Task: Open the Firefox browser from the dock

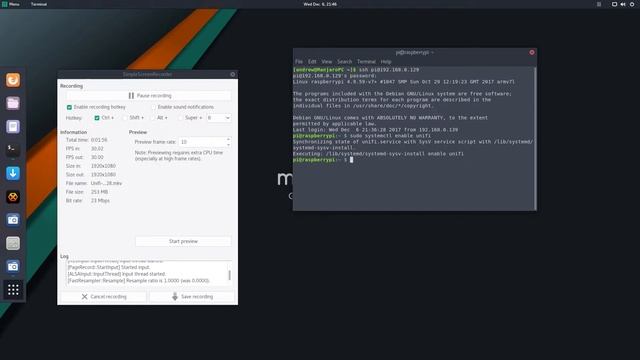Action: pyautogui.click(x=13, y=80)
